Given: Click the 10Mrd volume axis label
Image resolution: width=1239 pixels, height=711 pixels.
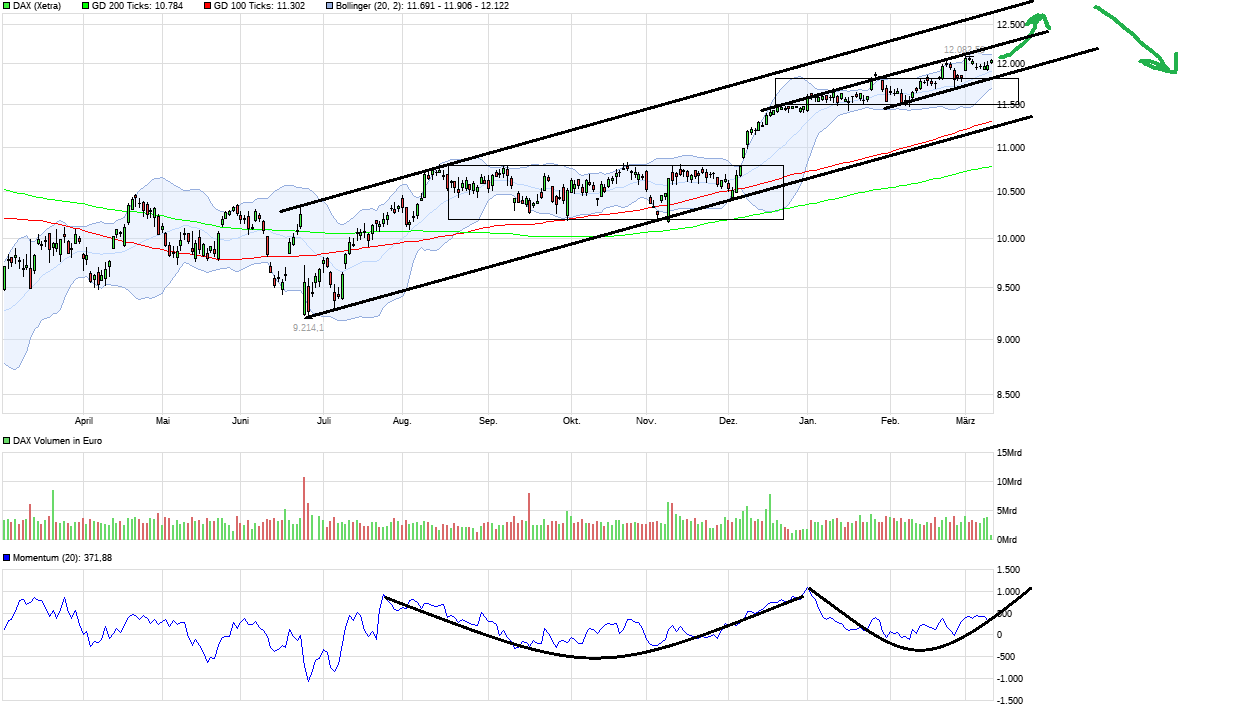Looking at the screenshot, I should tap(1010, 482).
